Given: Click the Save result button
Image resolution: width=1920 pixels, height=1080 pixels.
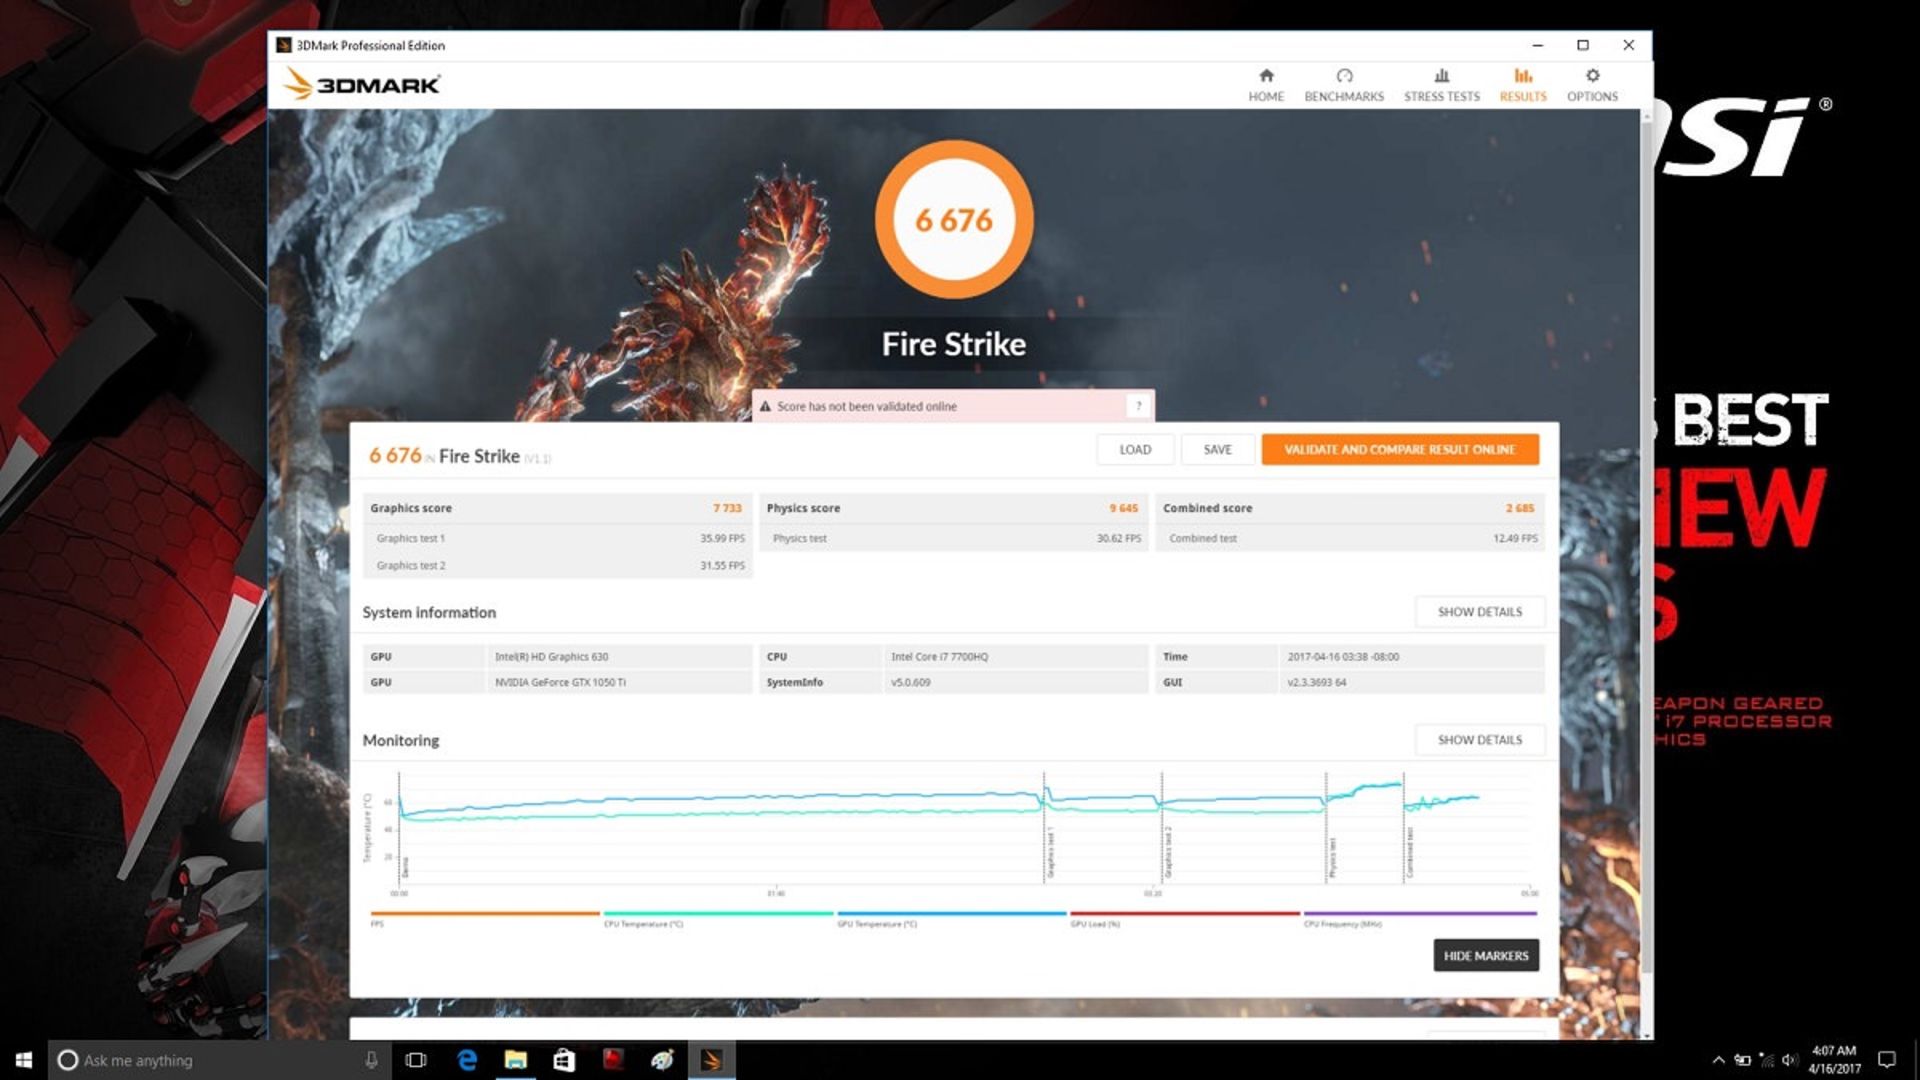Looking at the screenshot, I should [1217, 450].
